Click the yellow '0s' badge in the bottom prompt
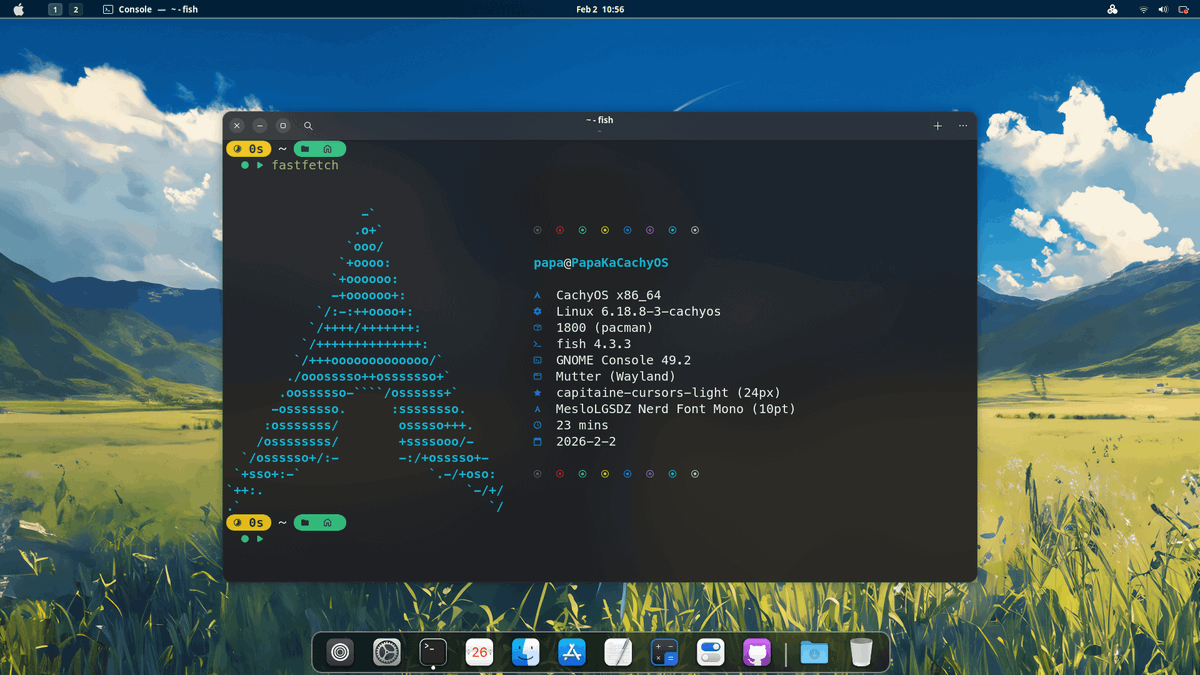The image size is (1200, 675). coord(250,523)
